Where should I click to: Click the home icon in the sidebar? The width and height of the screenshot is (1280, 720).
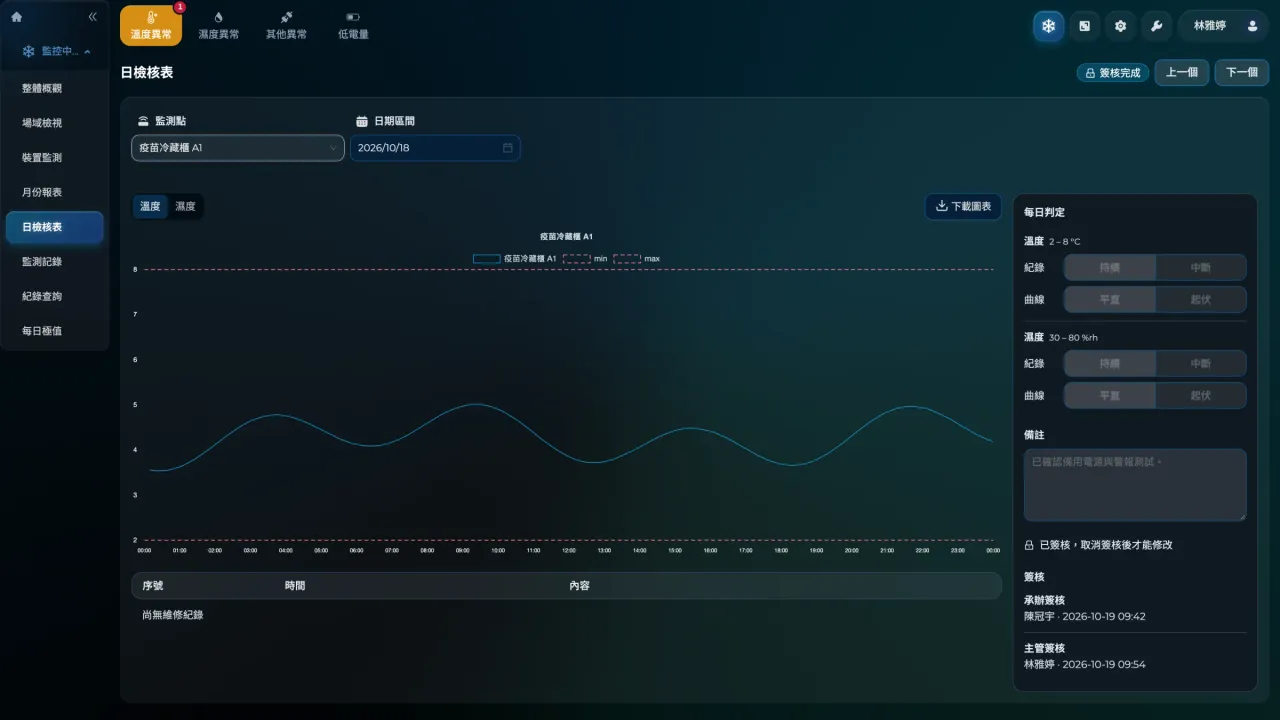[x=16, y=17]
